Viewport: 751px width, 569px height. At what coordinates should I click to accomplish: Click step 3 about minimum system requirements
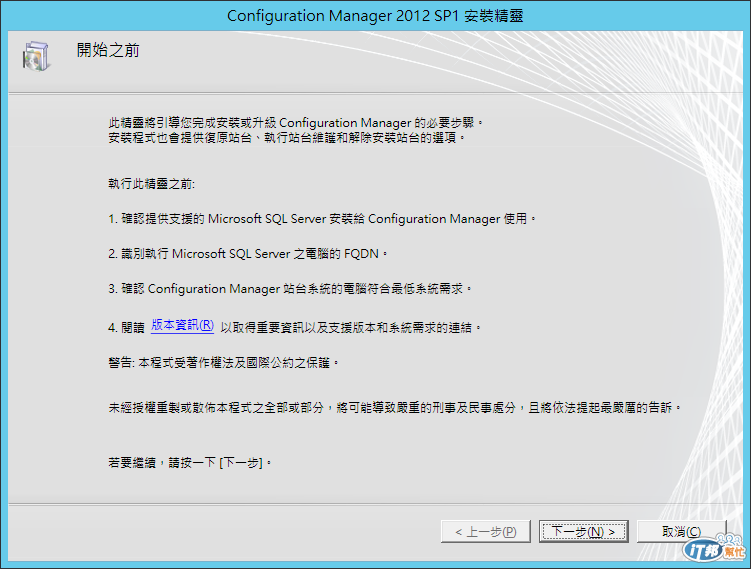click(x=290, y=289)
